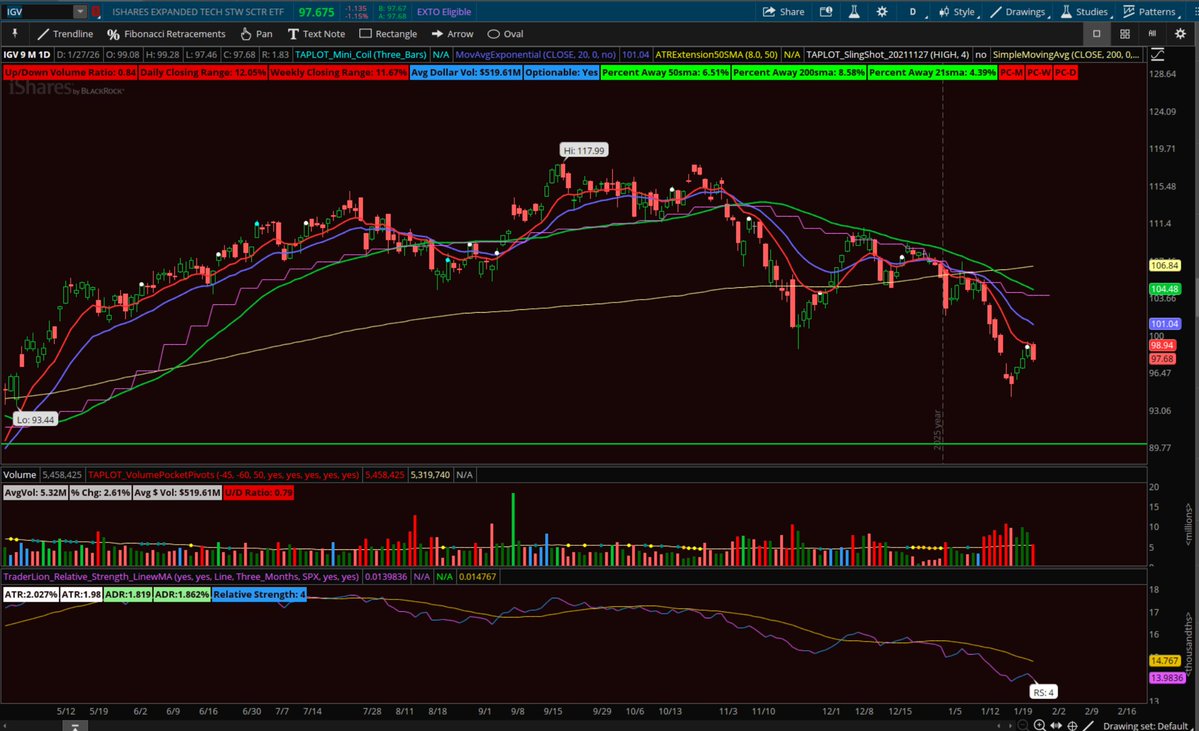Select the Fibonacci Retracements tool

[166, 34]
